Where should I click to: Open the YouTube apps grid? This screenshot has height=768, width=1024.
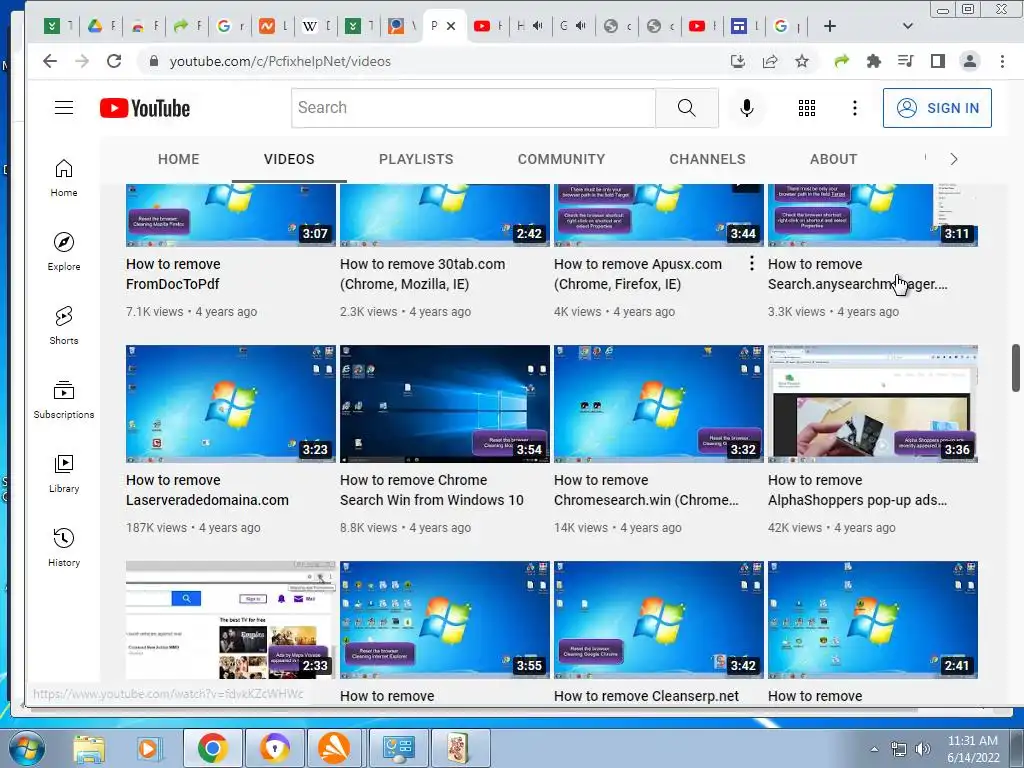807,108
